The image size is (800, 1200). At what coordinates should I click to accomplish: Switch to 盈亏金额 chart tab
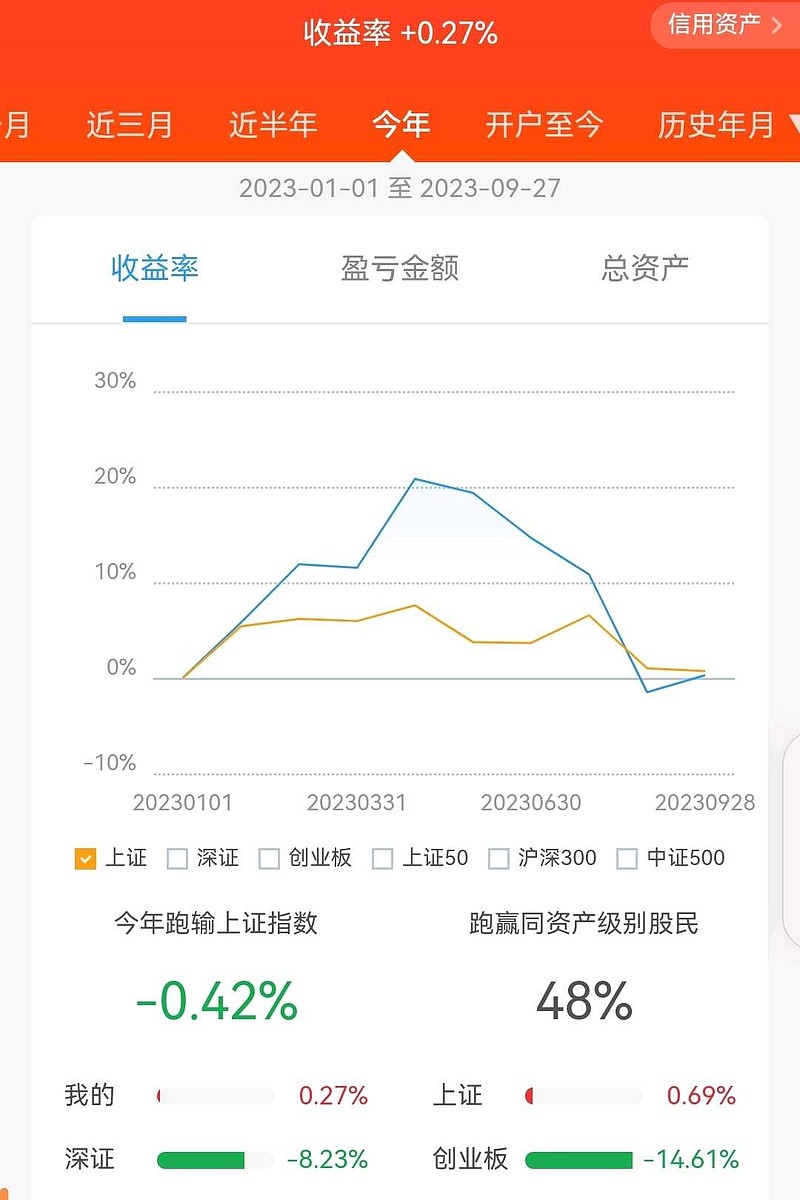(400, 268)
